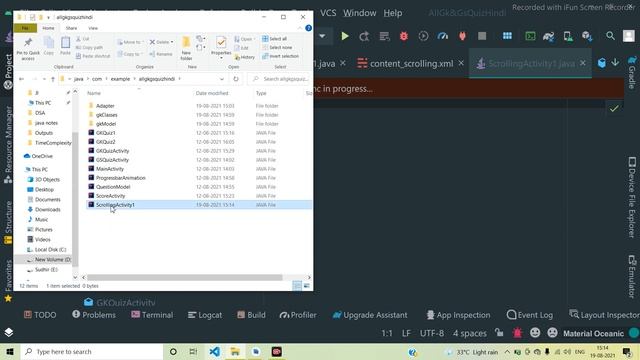Open the Logcat tool window

point(205,315)
